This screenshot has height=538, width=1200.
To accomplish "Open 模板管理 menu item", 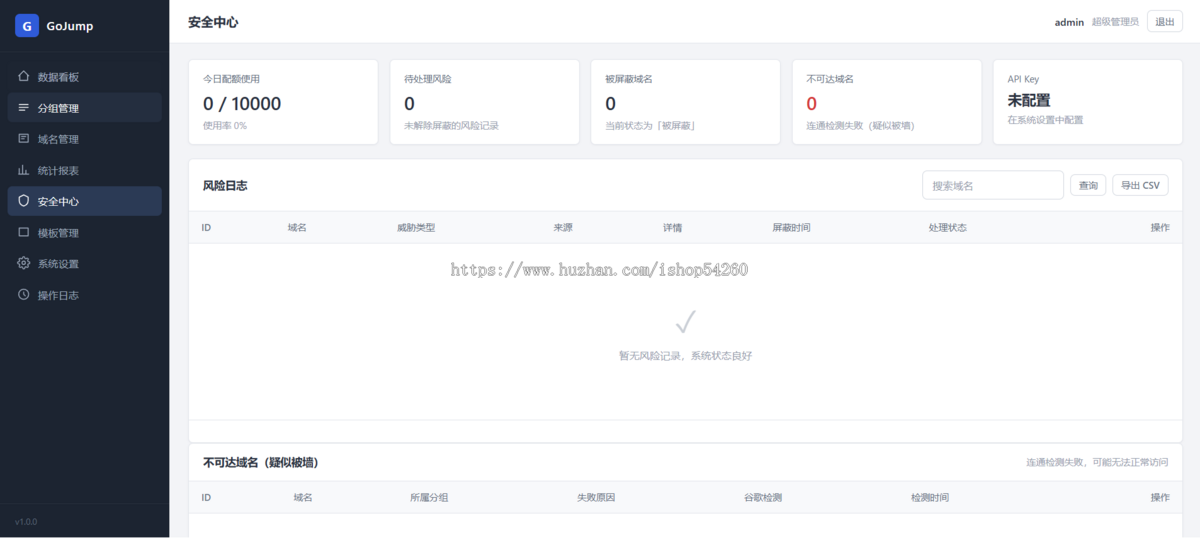I will click(84, 233).
